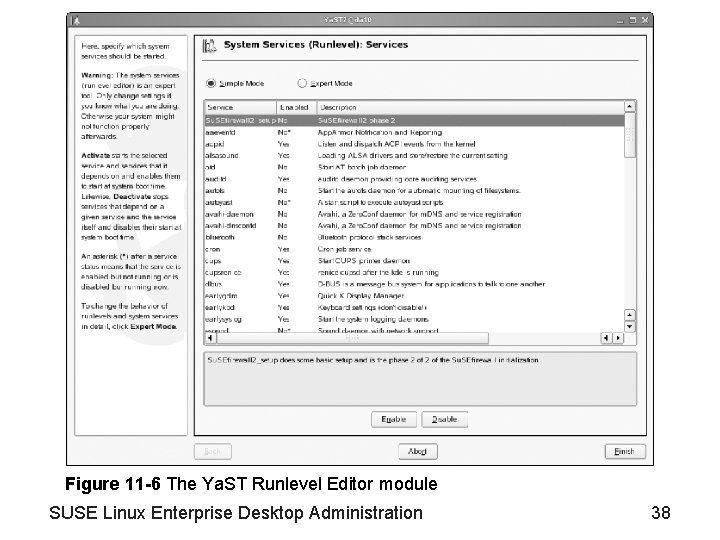This screenshot has height=540, width=720.
Task: Click the YaST window menu icon in title bar
Action: (x=77, y=20)
